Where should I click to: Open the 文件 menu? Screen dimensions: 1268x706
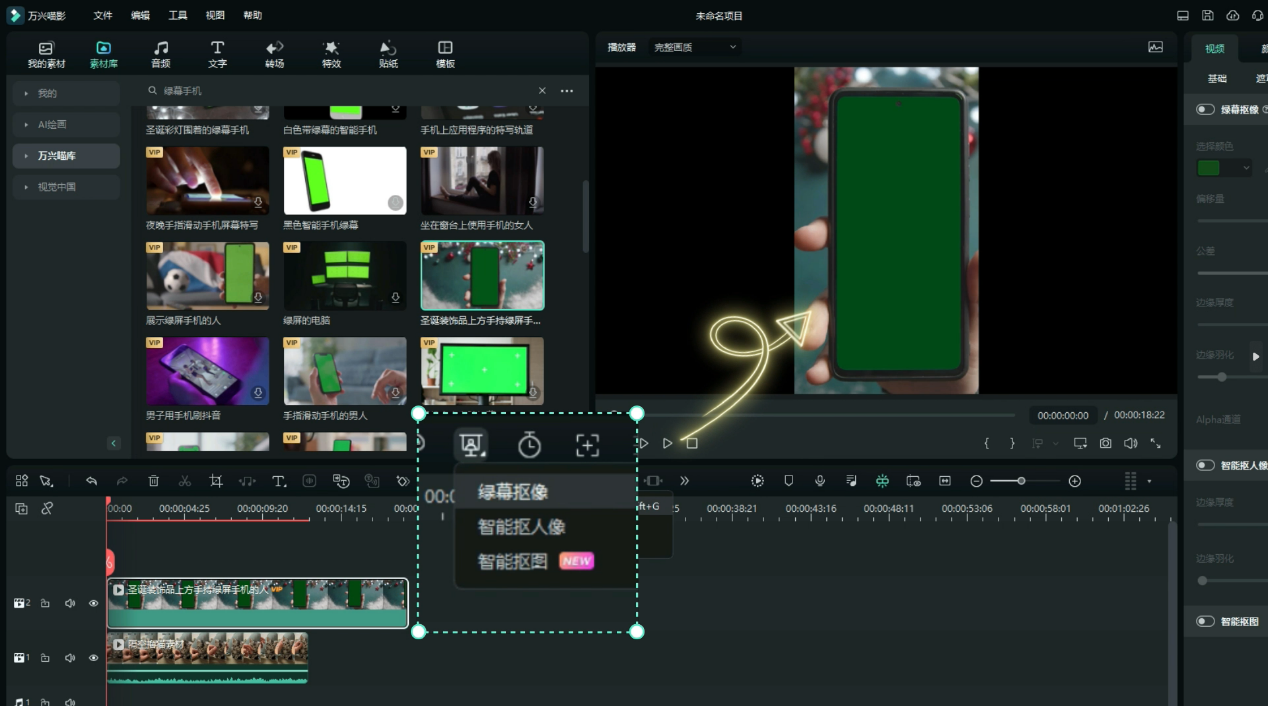click(103, 16)
